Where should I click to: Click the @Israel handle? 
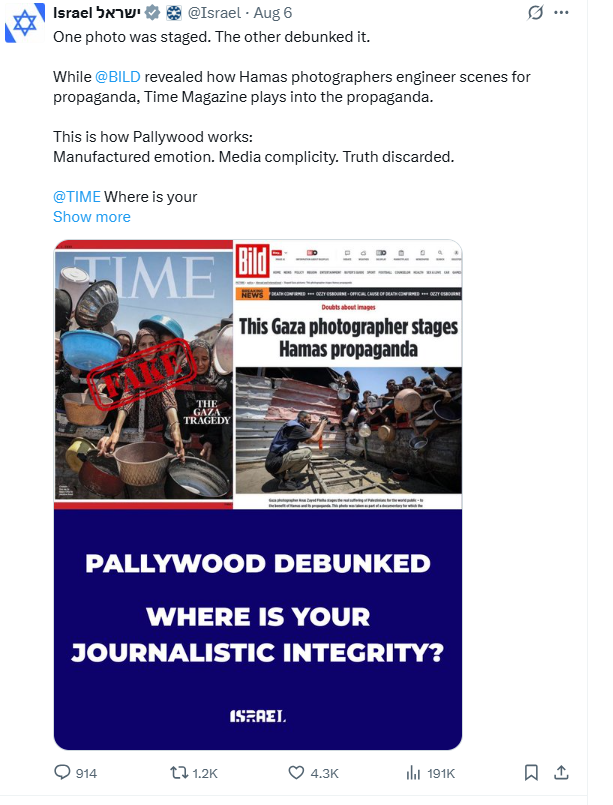214,12
